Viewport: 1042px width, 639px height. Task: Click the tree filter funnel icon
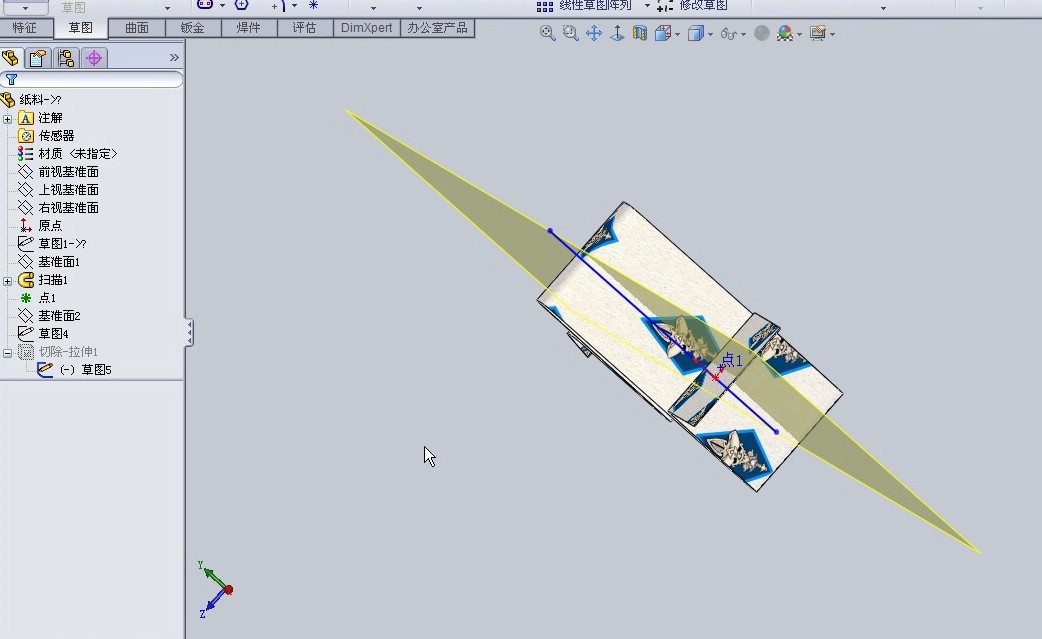click(11, 79)
